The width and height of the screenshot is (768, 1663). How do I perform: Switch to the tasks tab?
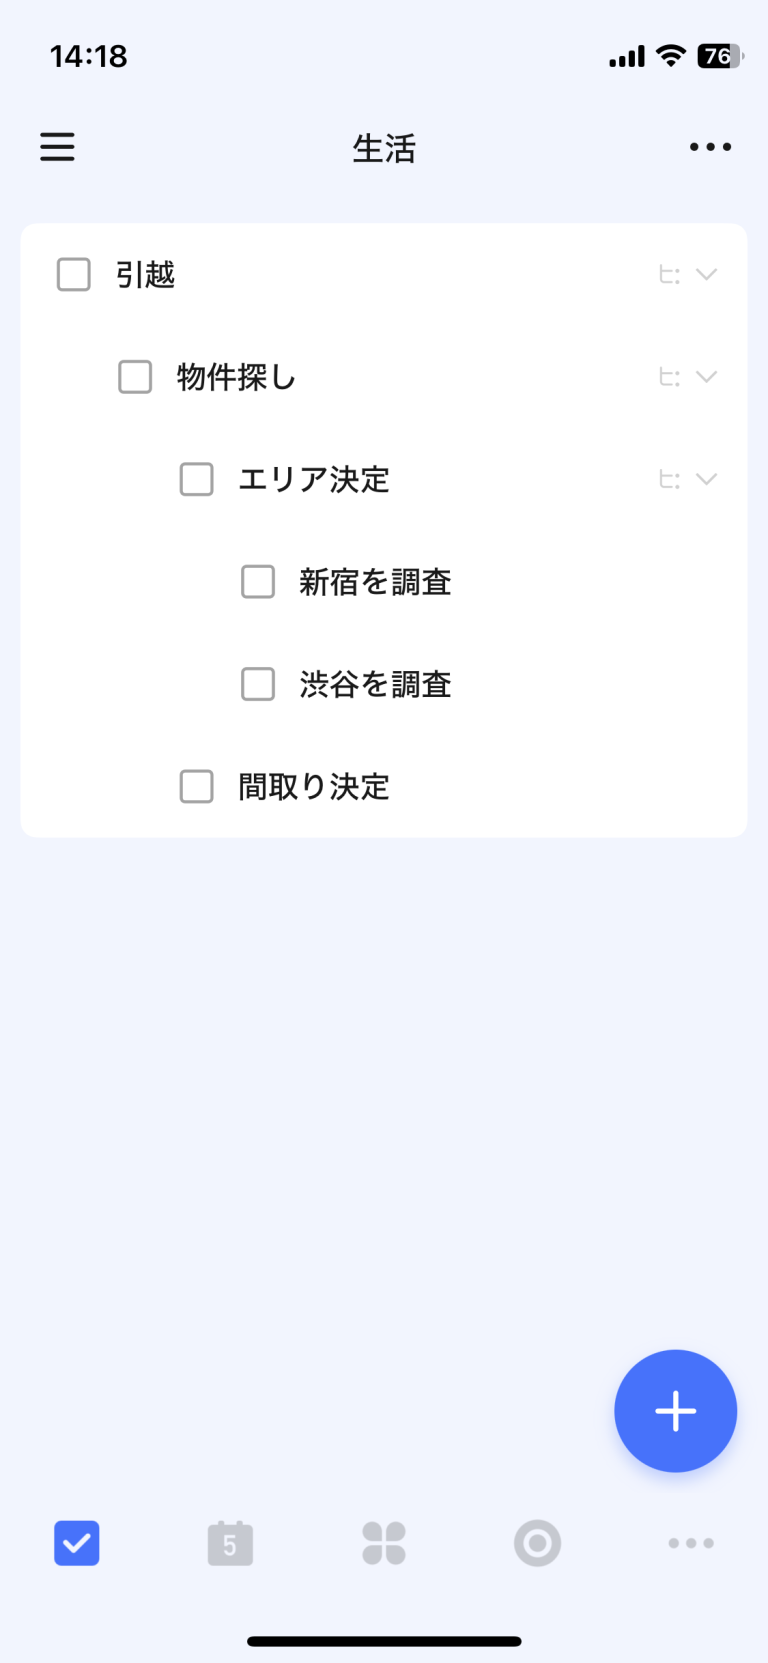click(x=77, y=1543)
